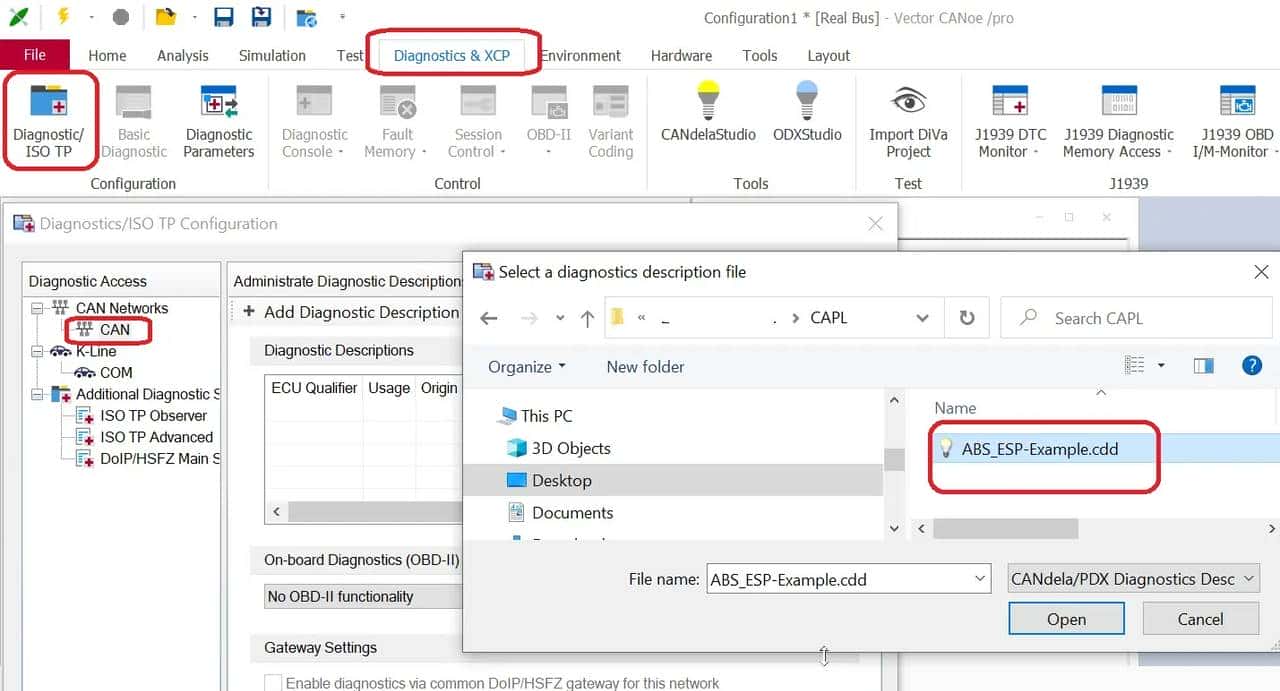Collapse the K-Line tree node

(37, 351)
